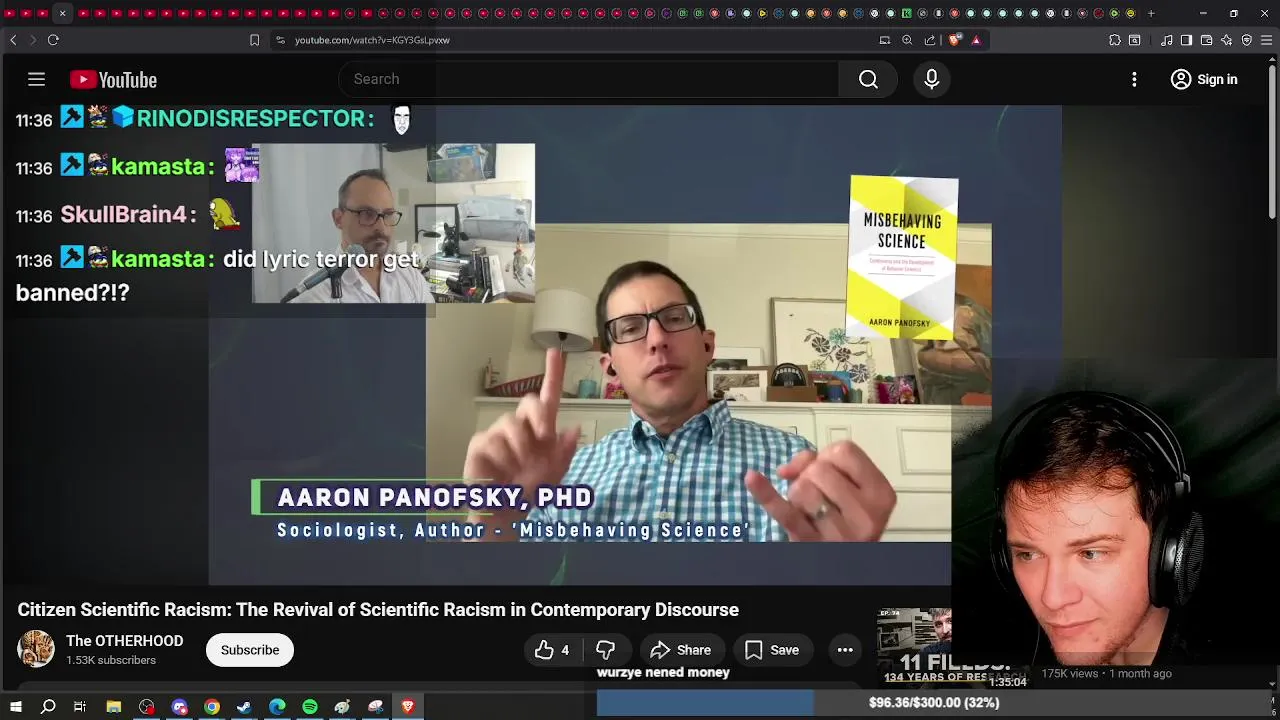Image resolution: width=1280 pixels, height=720 pixels.
Task: Open more actions ellipsis under video
Action: point(845,650)
